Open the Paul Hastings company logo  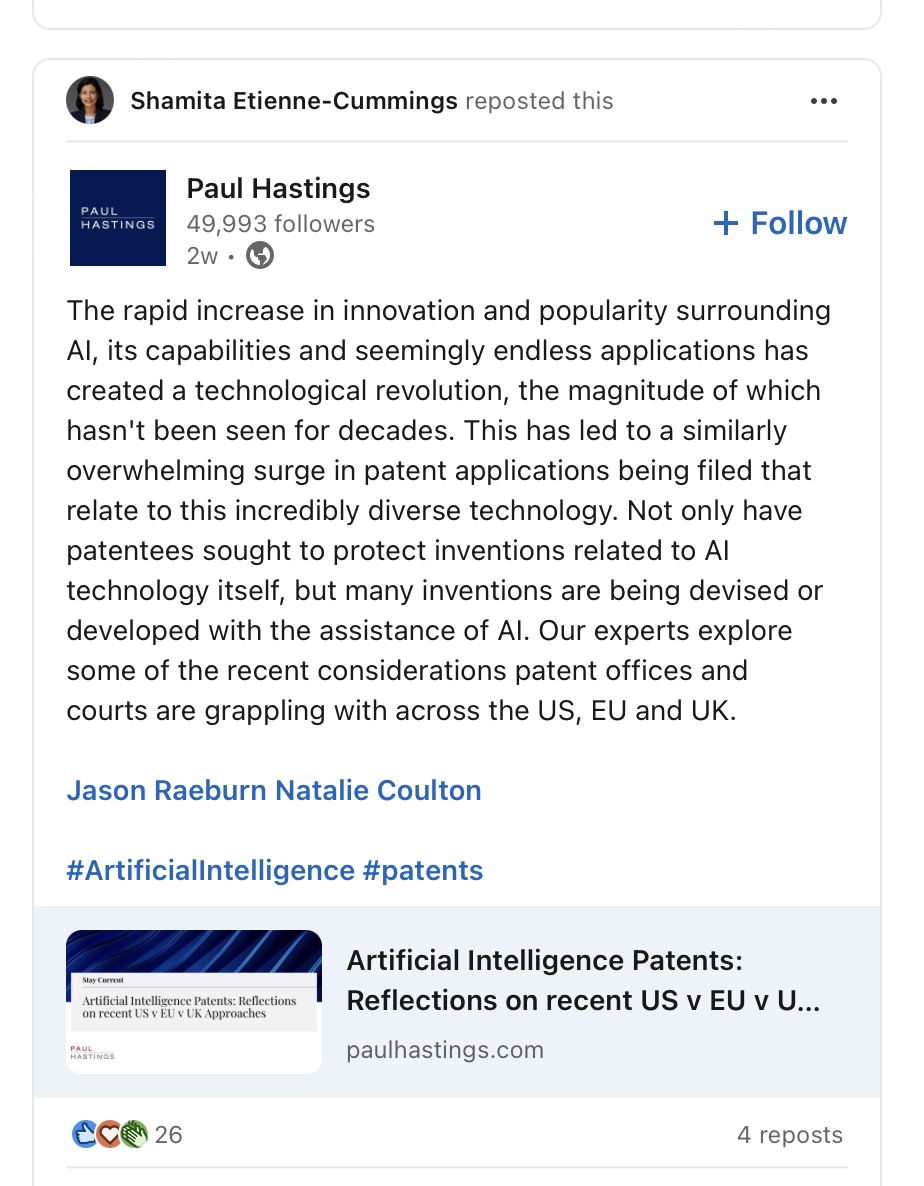click(x=118, y=218)
